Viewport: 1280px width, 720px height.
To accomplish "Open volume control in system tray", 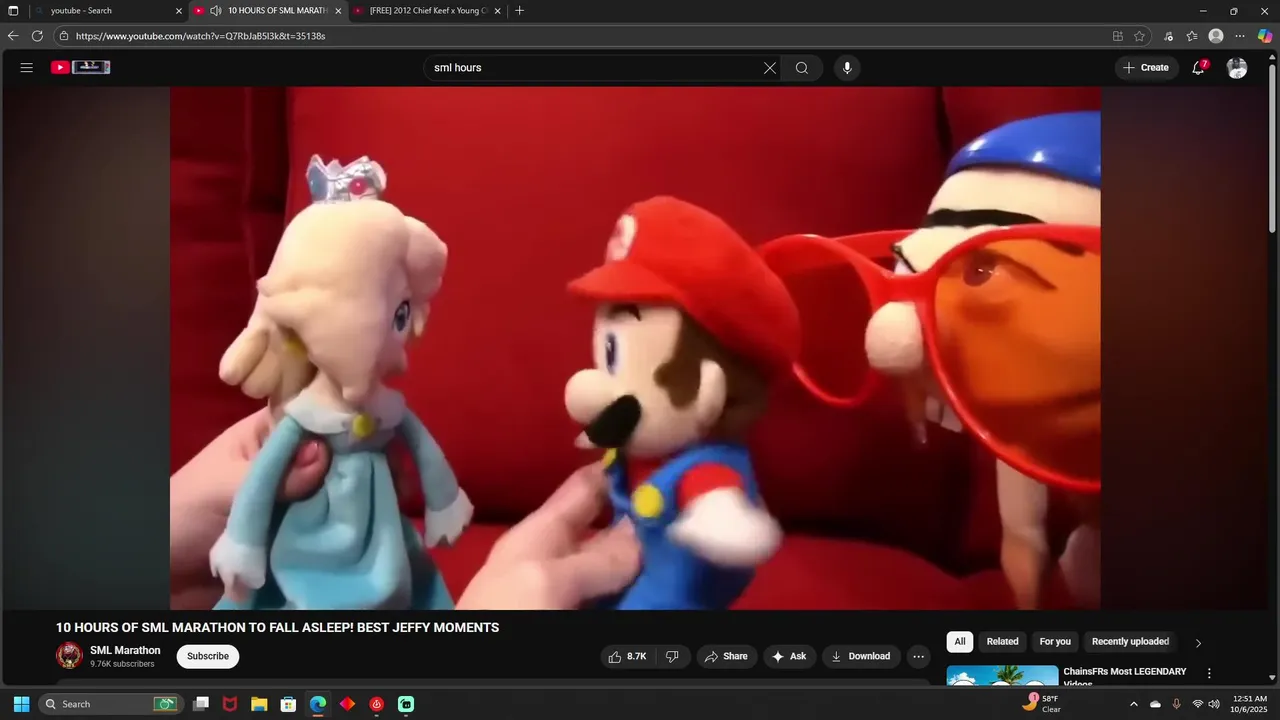I will [x=1214, y=704].
